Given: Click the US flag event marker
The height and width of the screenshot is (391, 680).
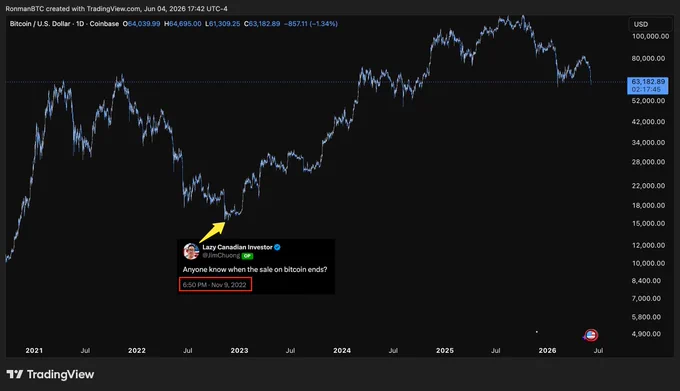Looking at the screenshot, I should click(x=591, y=335).
